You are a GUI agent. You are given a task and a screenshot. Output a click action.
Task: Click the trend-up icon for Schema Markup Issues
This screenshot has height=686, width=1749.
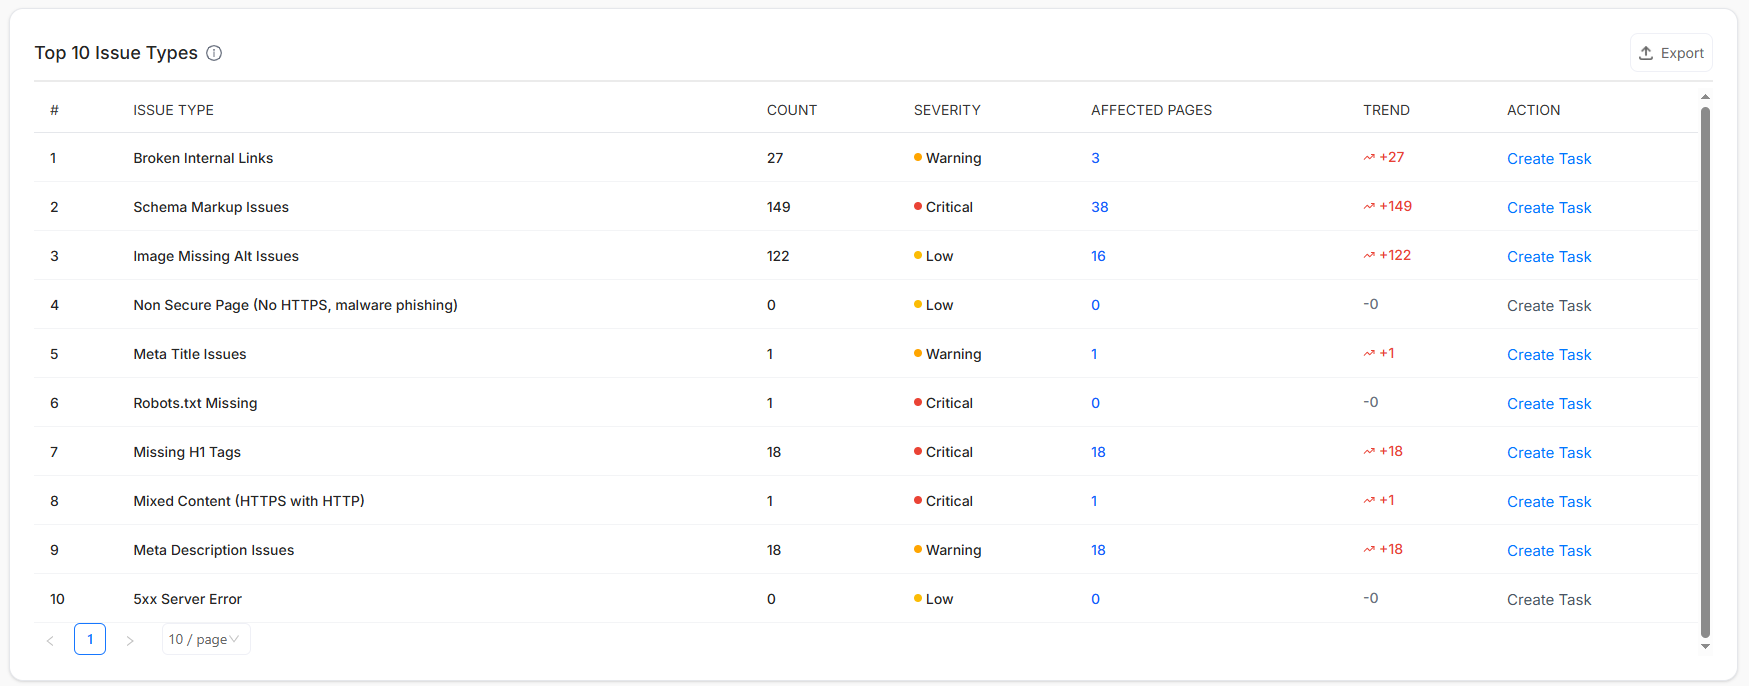pos(1369,206)
